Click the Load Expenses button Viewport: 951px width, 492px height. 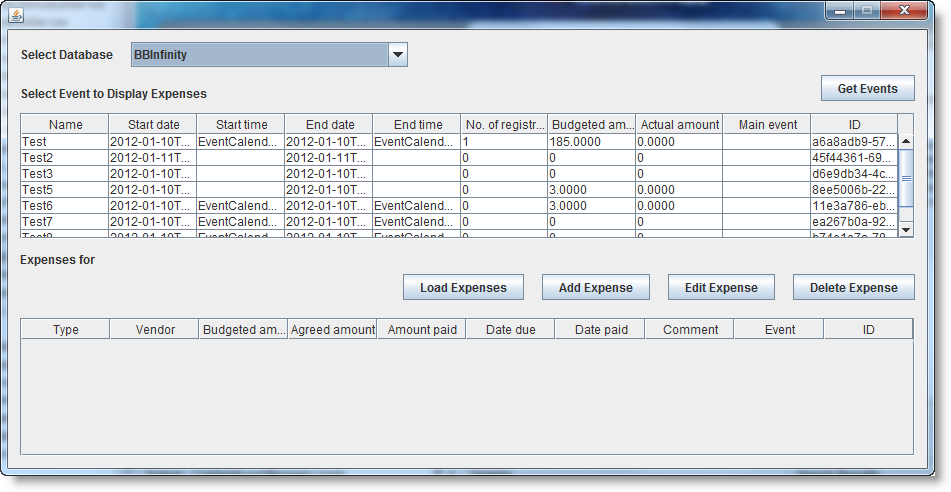tap(463, 288)
